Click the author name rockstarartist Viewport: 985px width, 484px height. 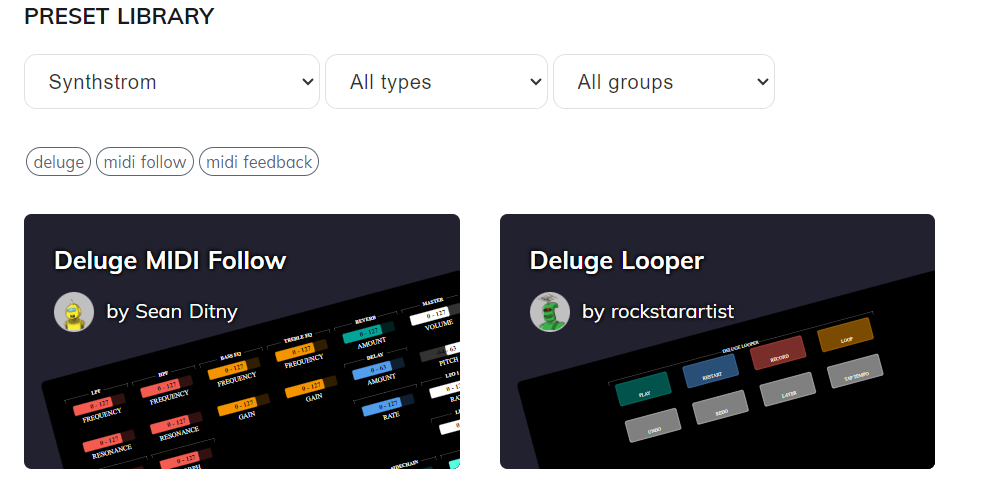(x=672, y=311)
